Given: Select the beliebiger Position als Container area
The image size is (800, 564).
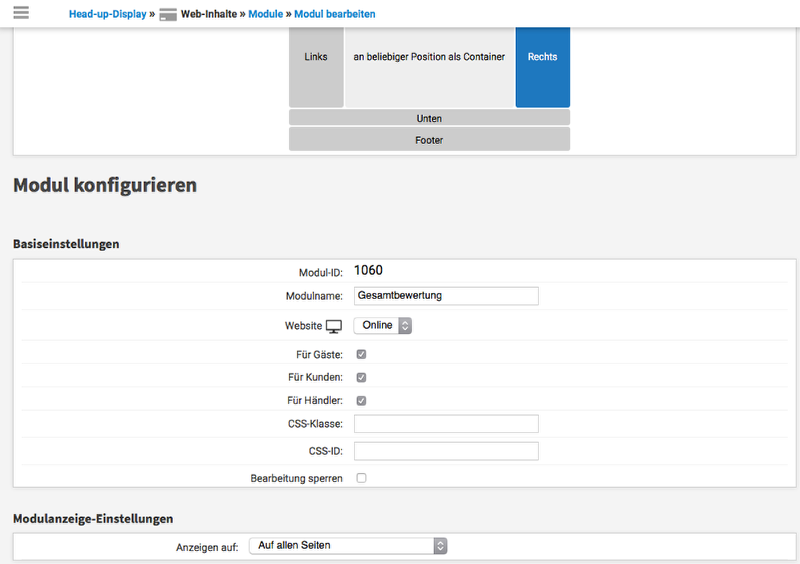Looking at the screenshot, I should [x=429, y=57].
